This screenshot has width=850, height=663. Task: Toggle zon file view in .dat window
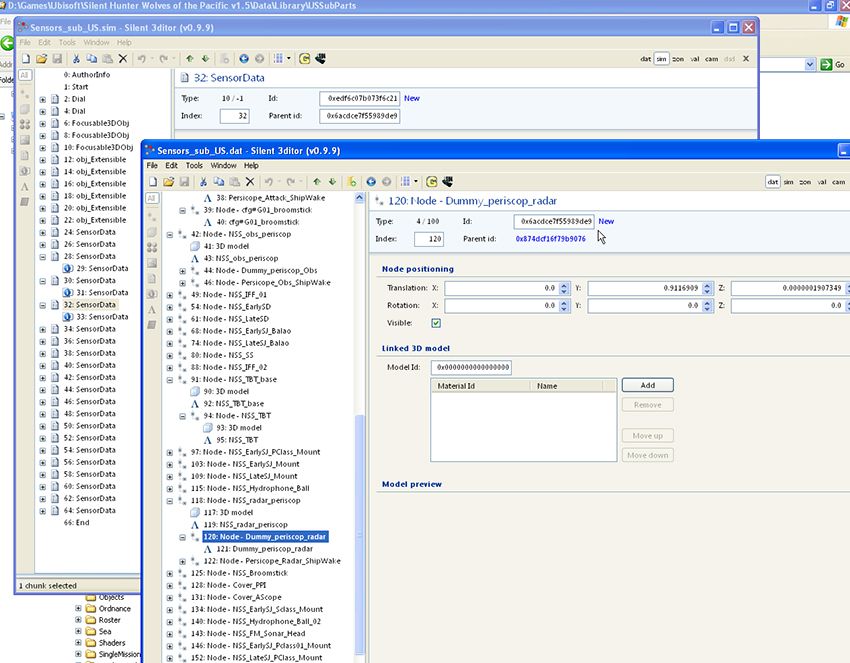pos(805,182)
